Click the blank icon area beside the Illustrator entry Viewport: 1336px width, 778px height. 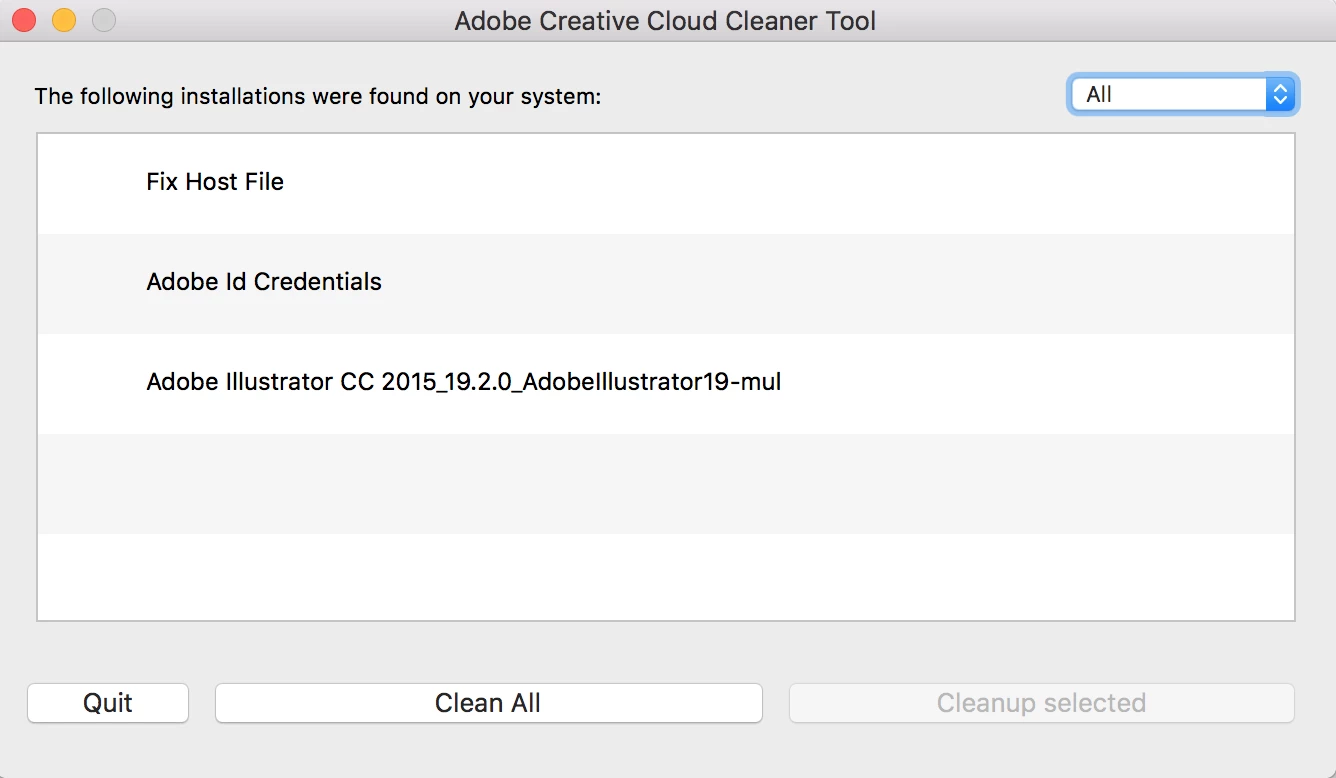pyautogui.click(x=92, y=383)
